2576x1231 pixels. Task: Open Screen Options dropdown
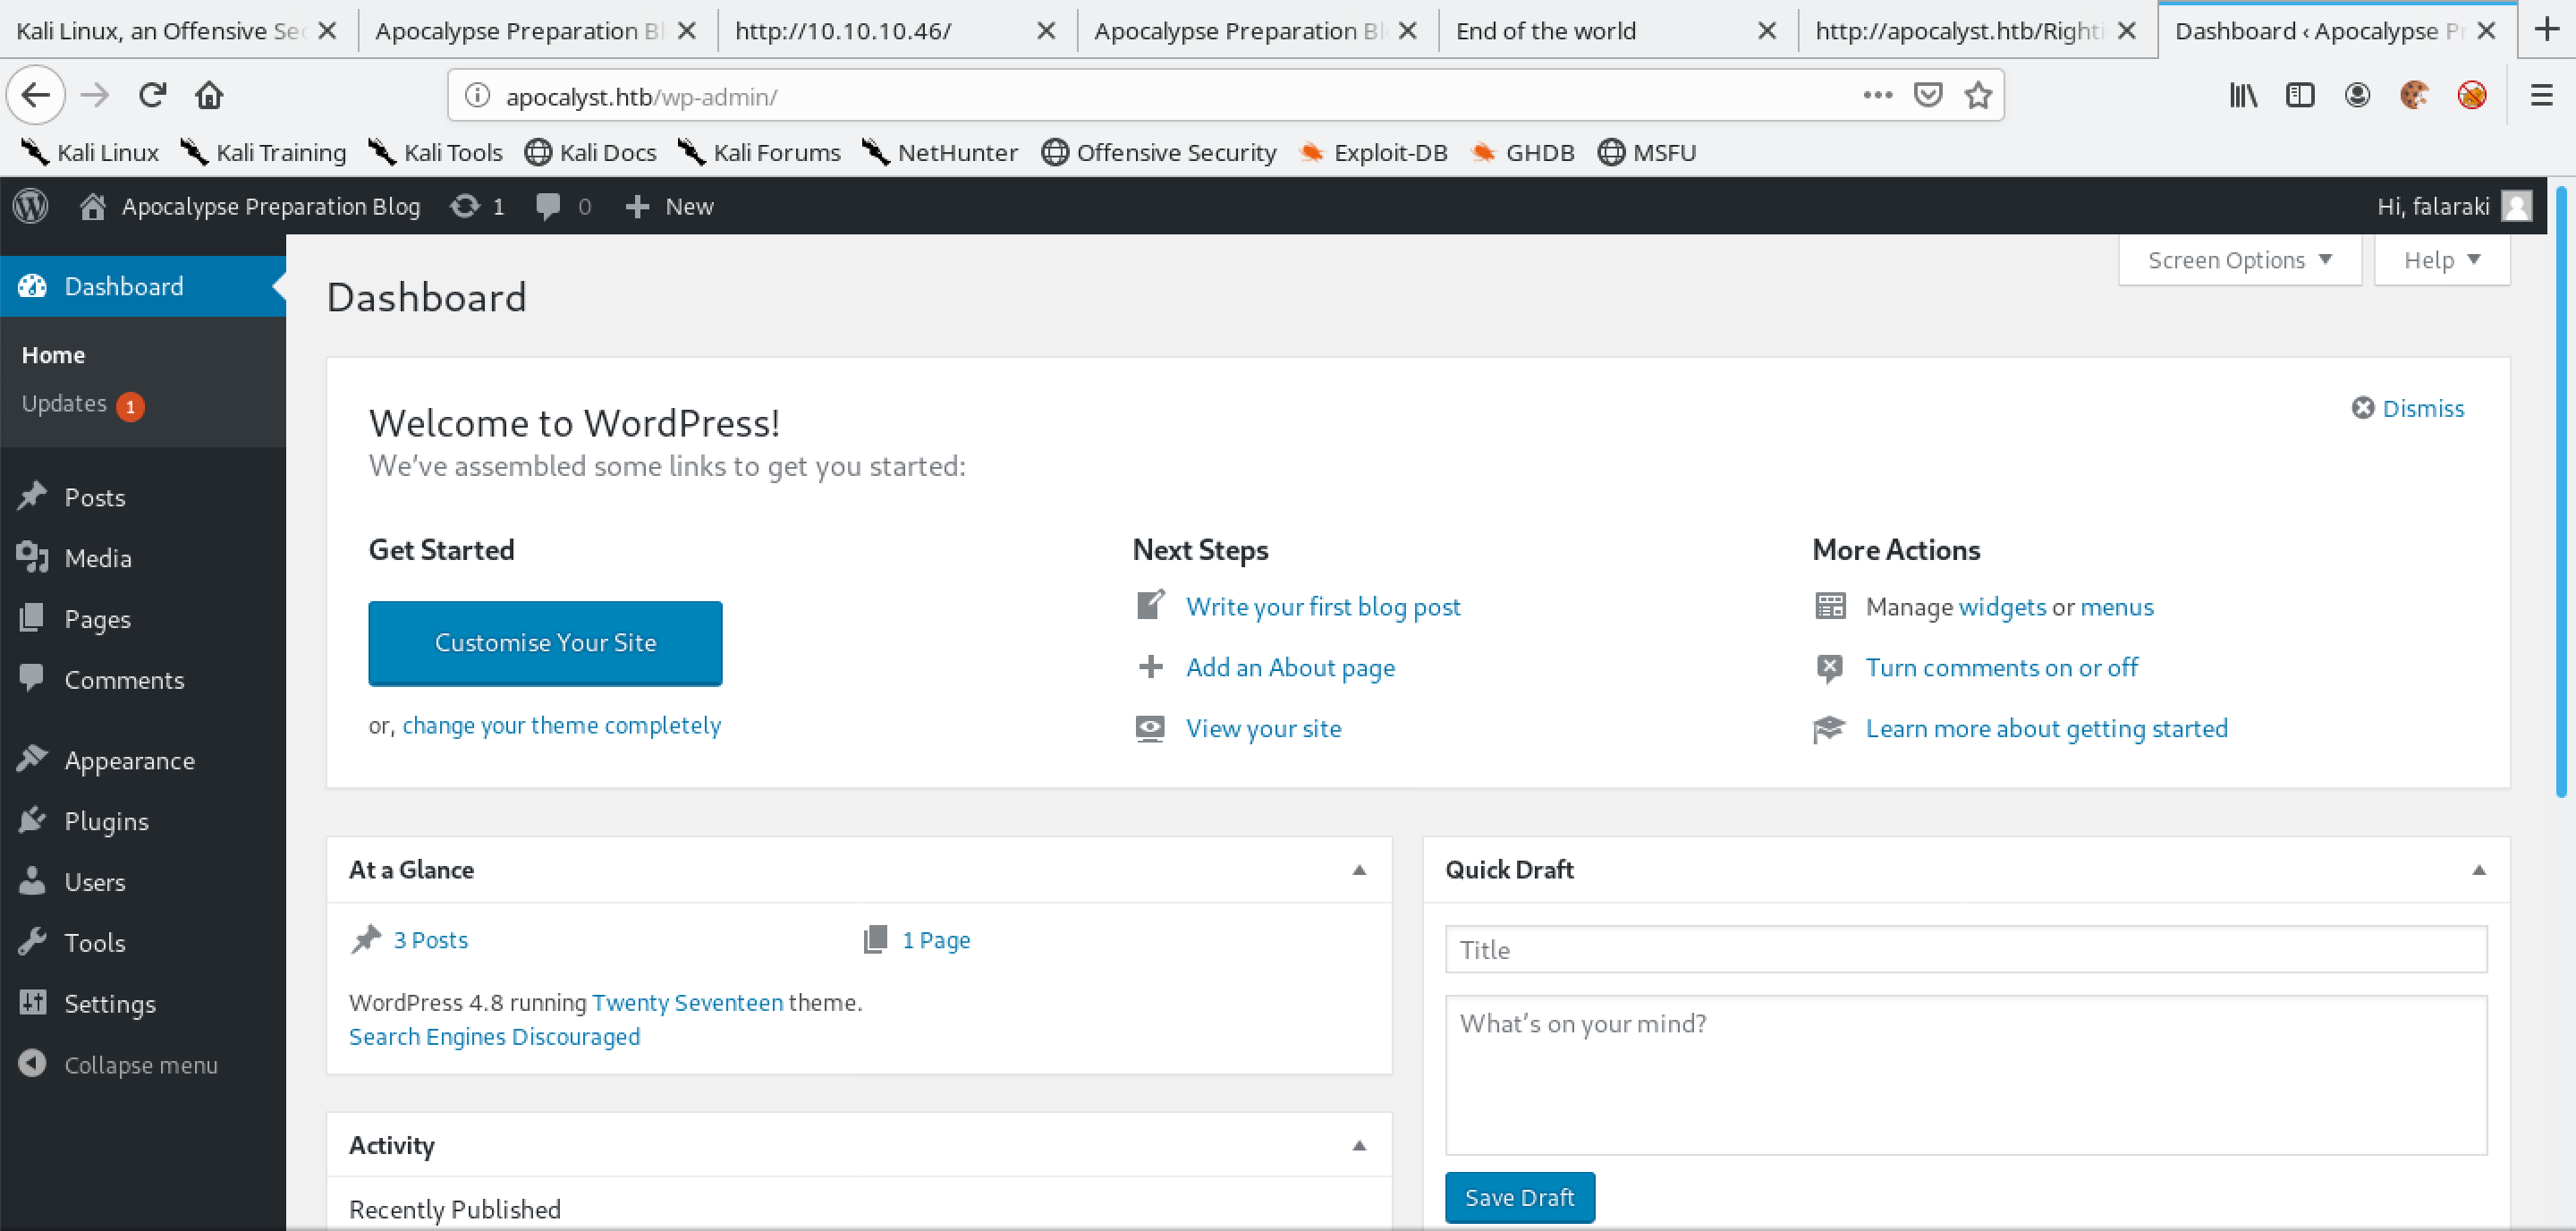[2239, 259]
